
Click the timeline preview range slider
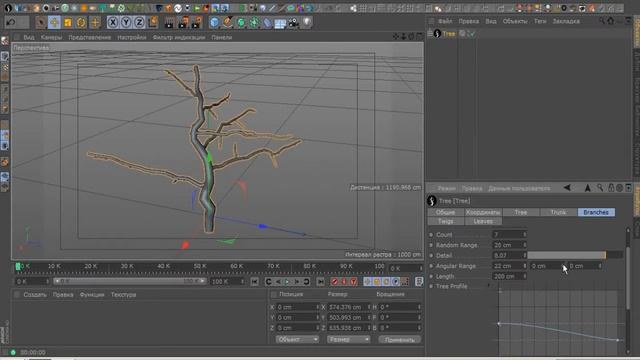(x=130, y=281)
